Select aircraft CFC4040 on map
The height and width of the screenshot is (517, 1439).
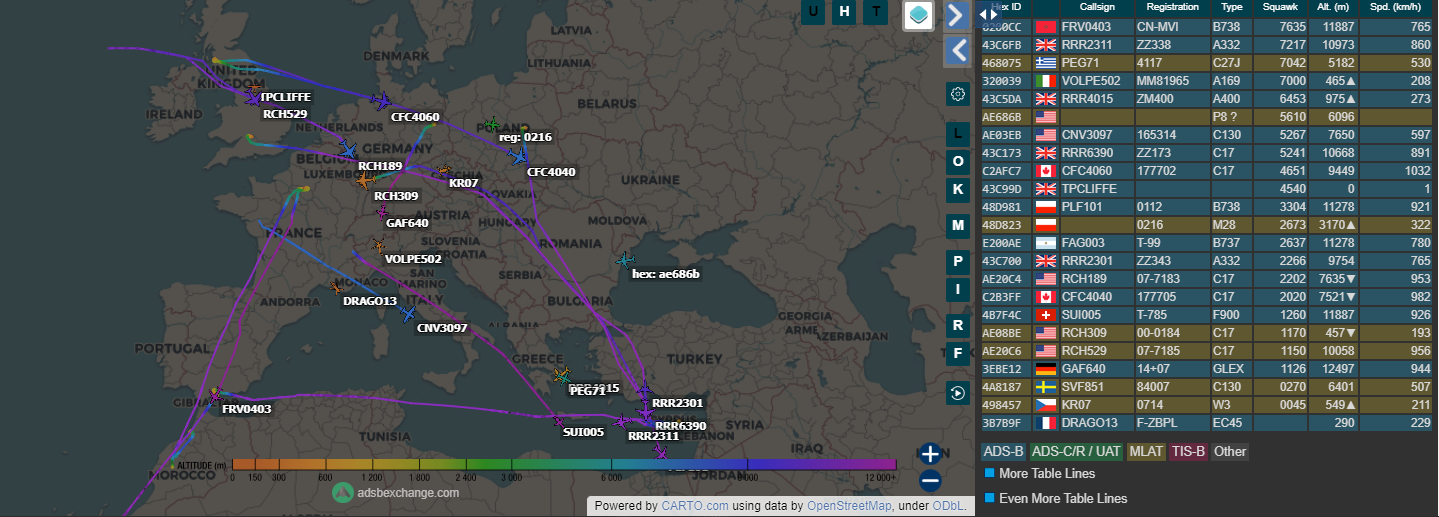518,155
